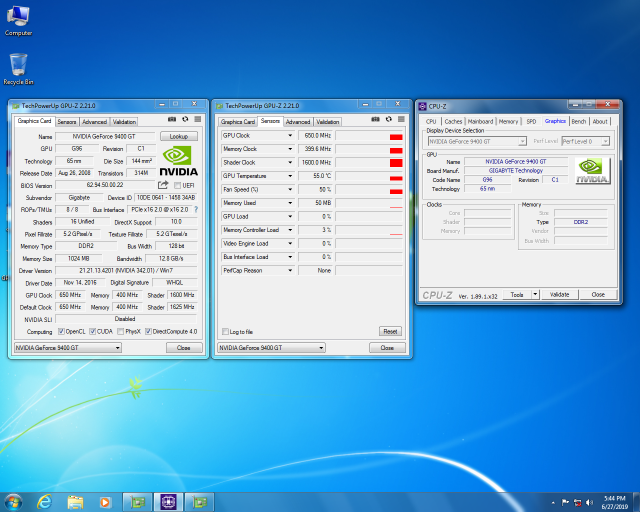Click the screenshot camera icon in Sensors GPU-Z window

tap(376, 119)
